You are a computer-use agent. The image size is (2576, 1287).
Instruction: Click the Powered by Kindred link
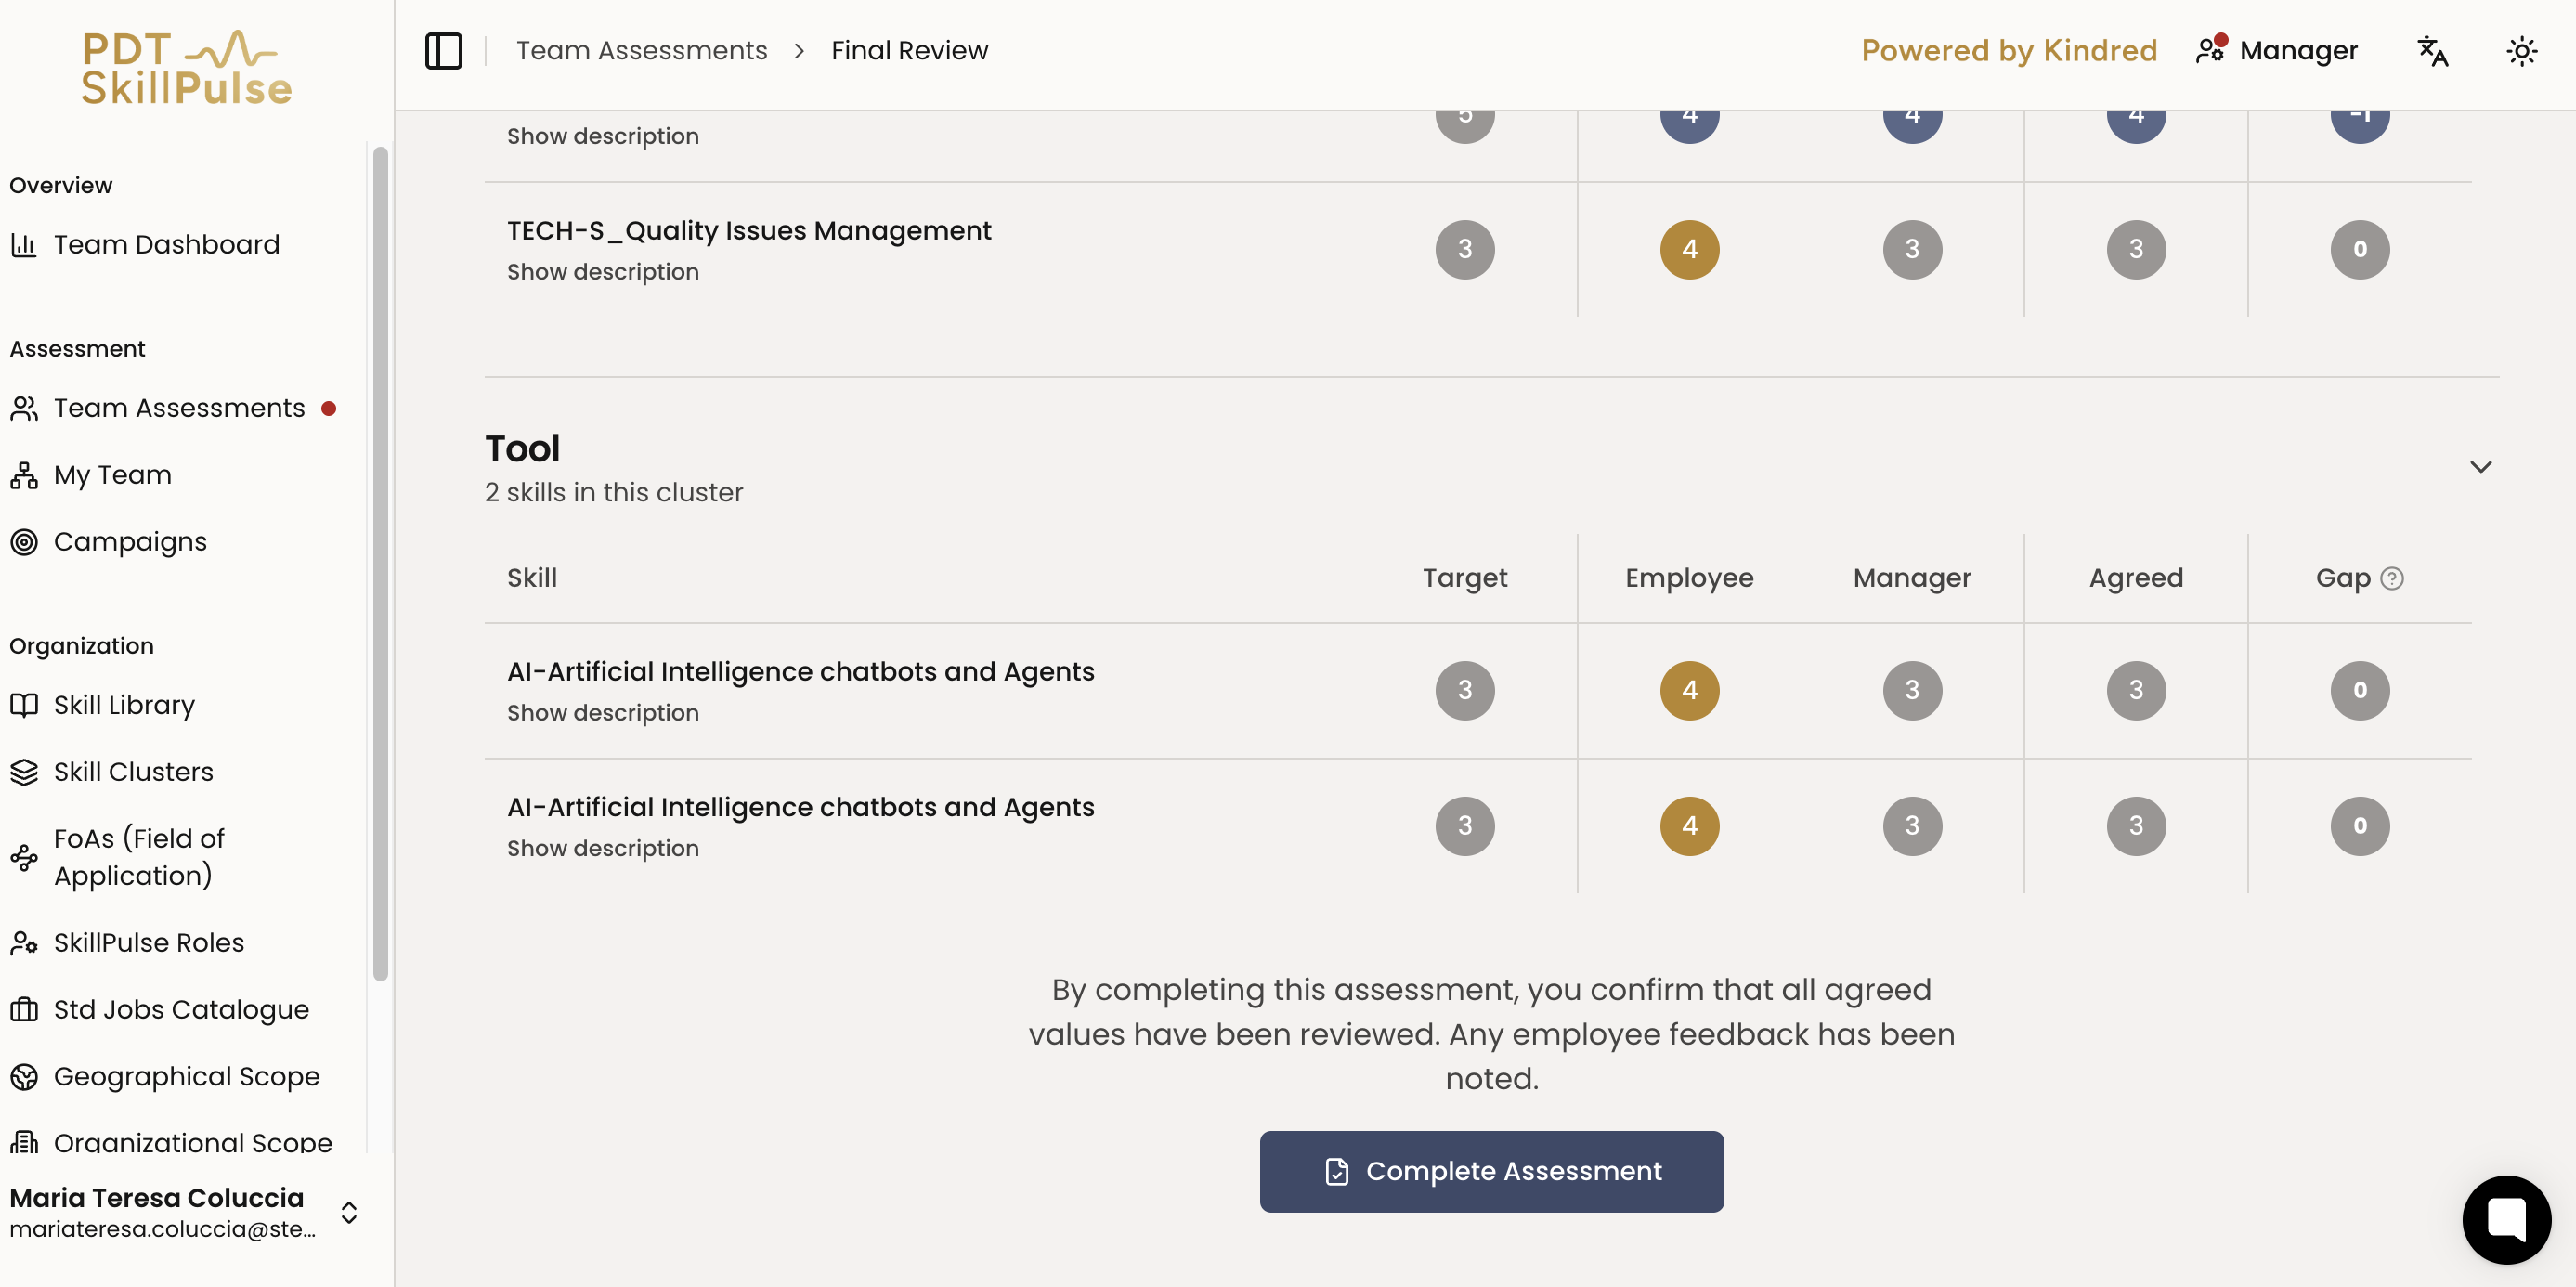[2009, 51]
